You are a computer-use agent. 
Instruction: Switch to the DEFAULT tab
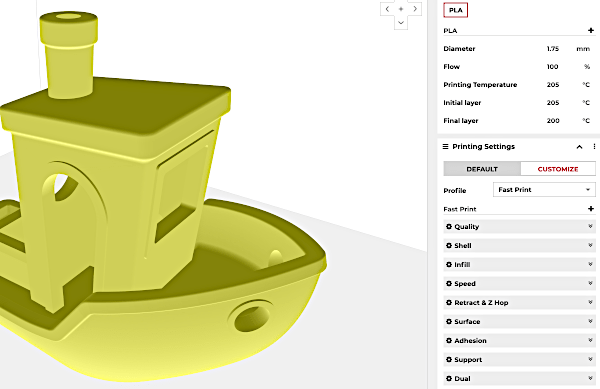click(482, 169)
